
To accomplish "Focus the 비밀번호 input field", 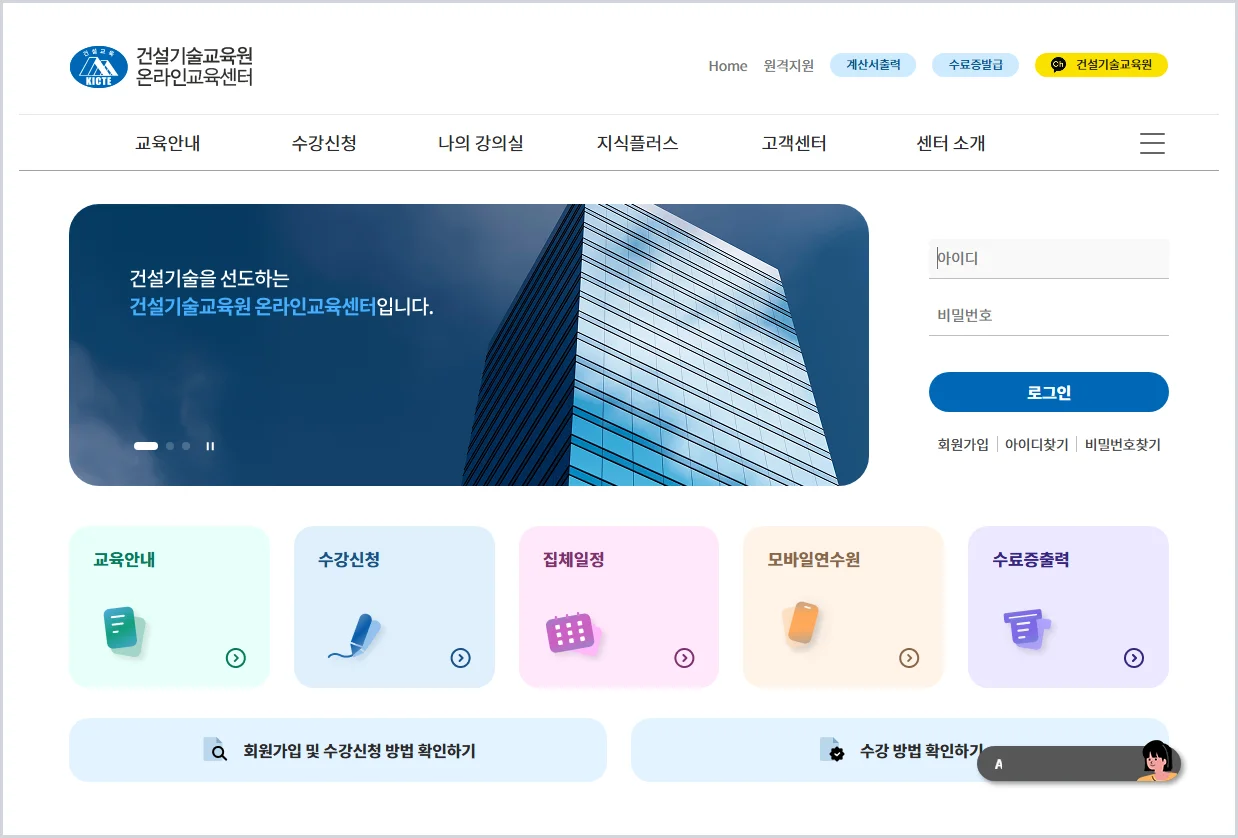I will click(1049, 315).
